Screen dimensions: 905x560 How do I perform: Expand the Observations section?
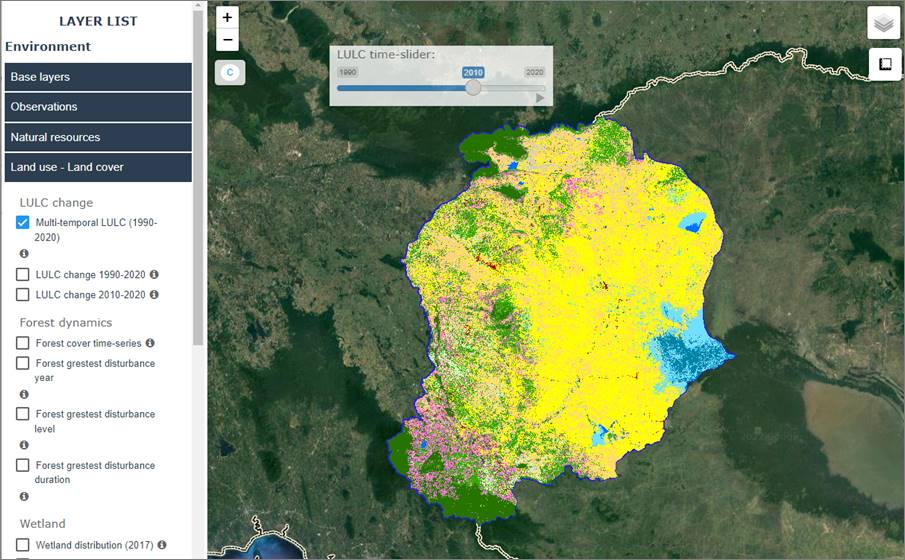click(x=98, y=107)
